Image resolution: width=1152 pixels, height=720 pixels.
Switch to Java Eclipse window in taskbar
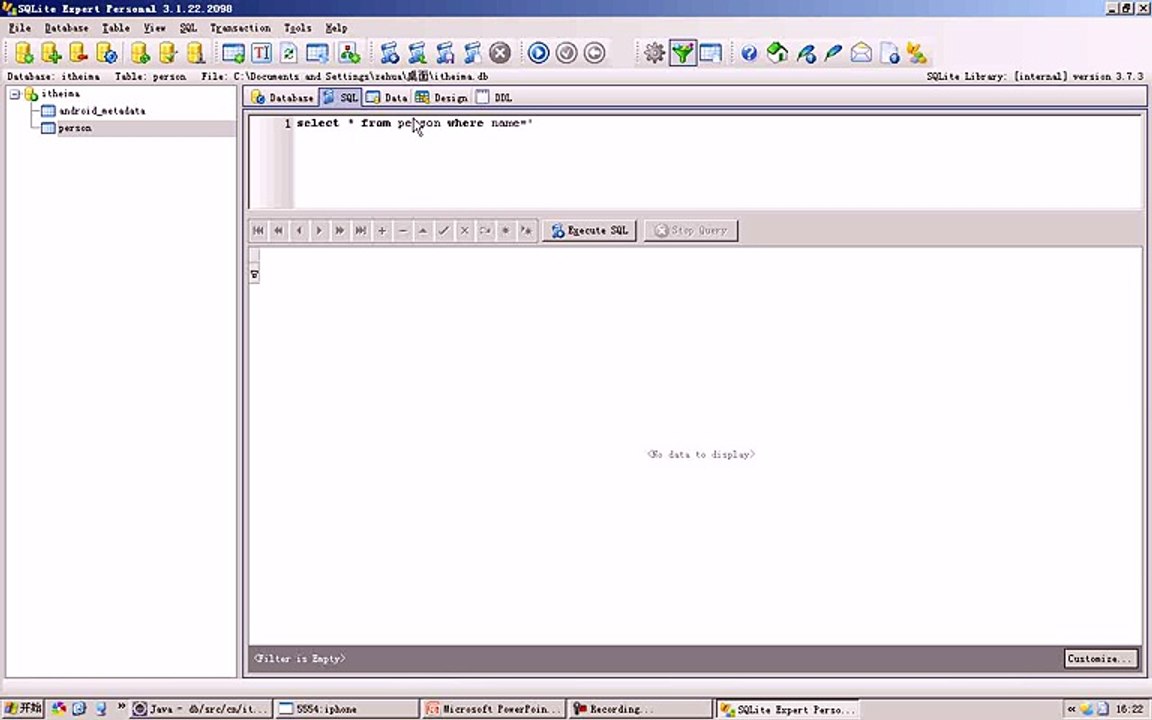[x=201, y=709]
